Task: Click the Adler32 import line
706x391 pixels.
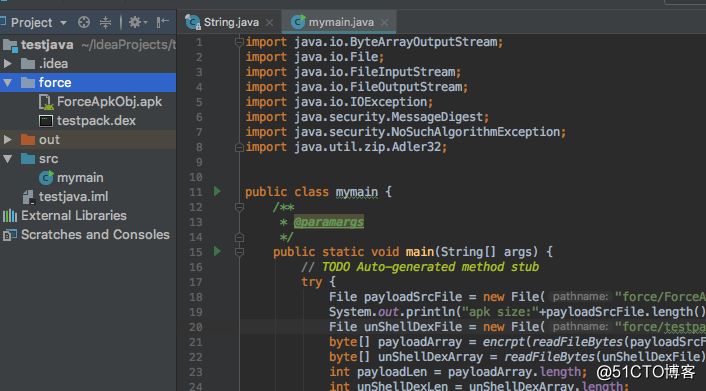Action: (346, 147)
